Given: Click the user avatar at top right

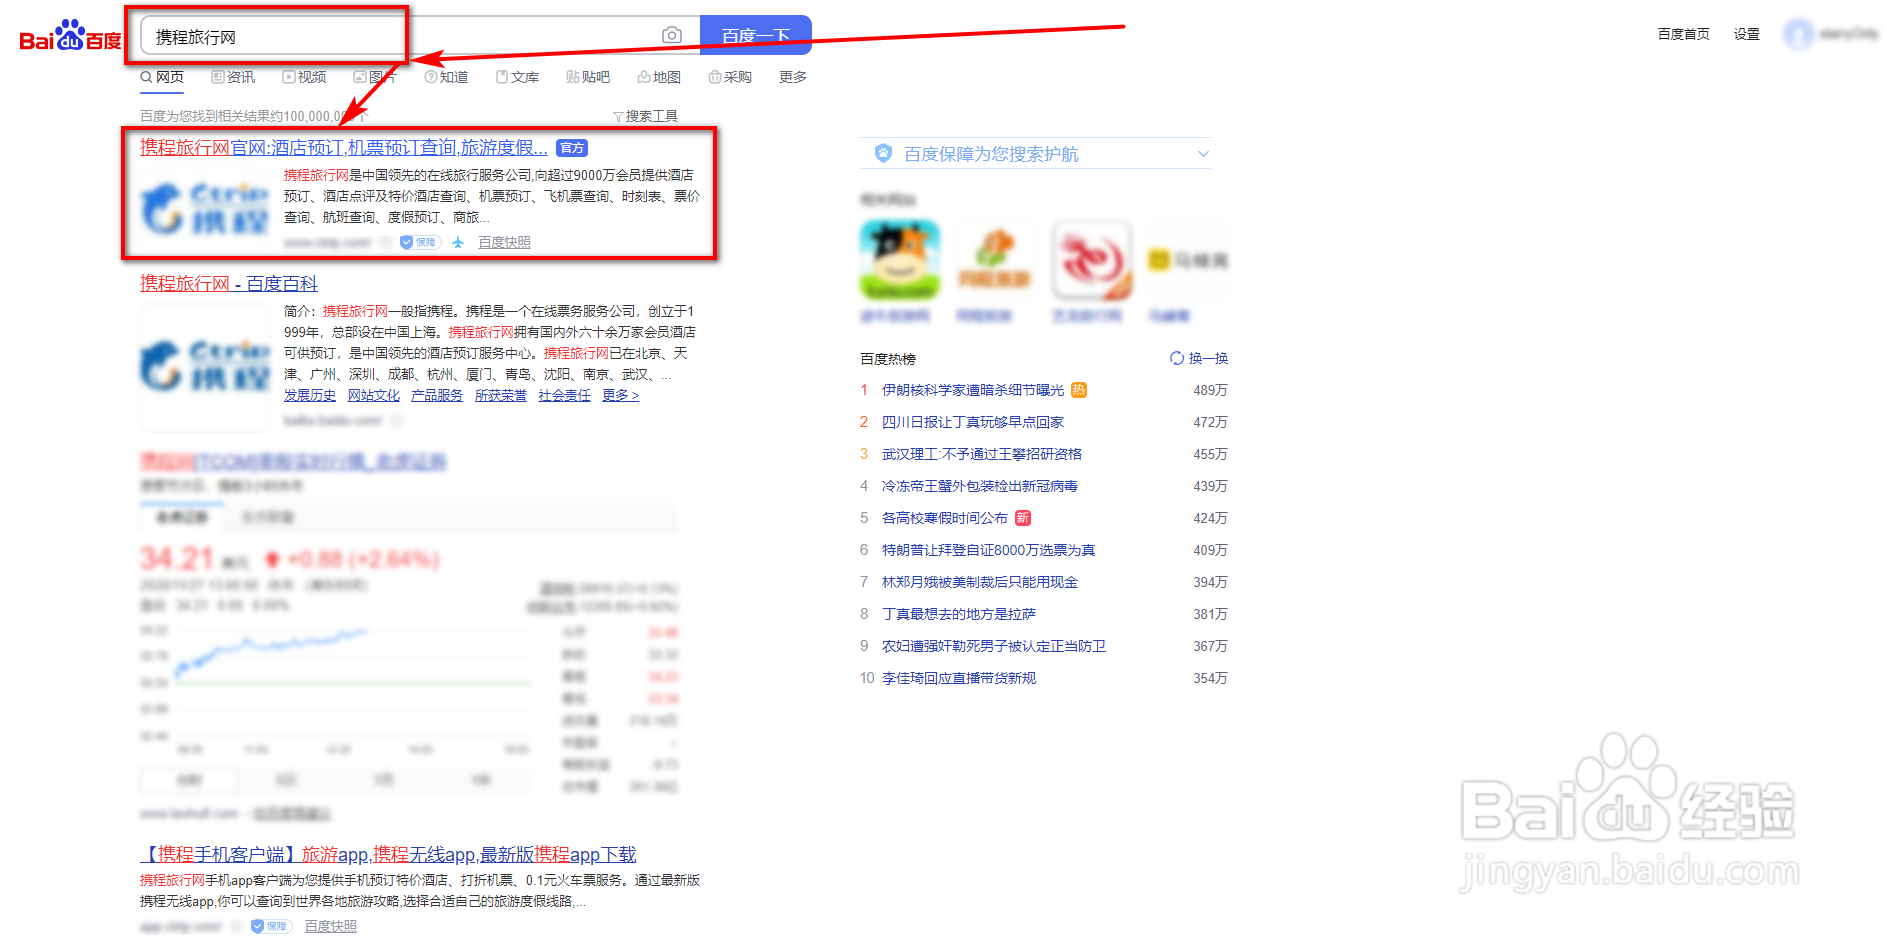Looking at the screenshot, I should 1798,34.
